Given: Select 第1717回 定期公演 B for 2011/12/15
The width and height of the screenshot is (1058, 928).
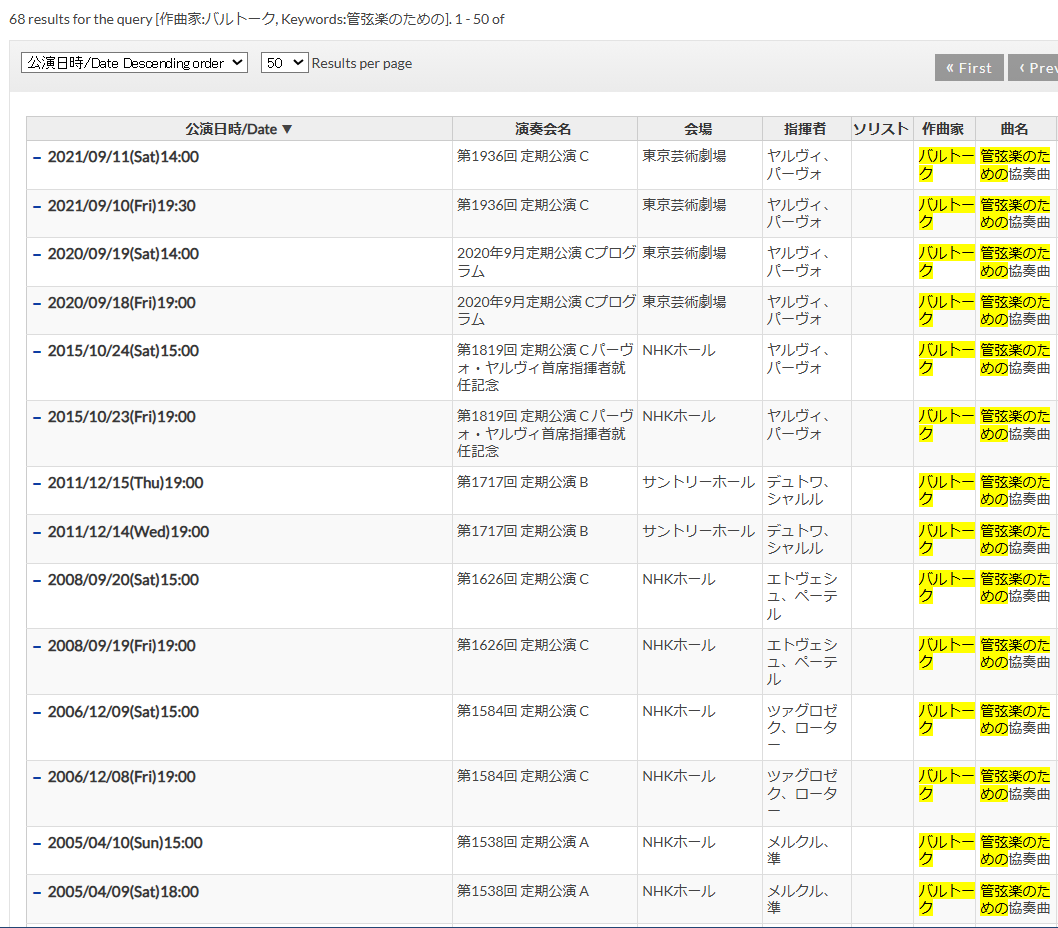Looking at the screenshot, I should tap(523, 482).
